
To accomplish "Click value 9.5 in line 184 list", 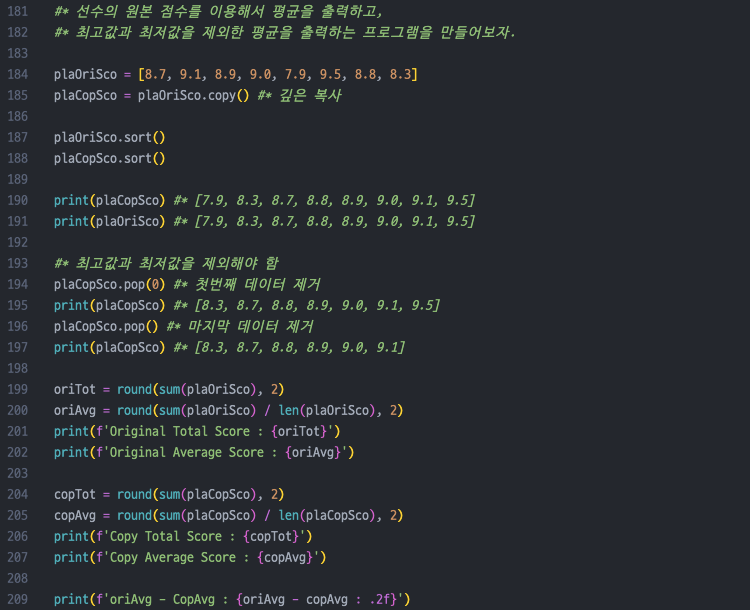I will point(331,74).
